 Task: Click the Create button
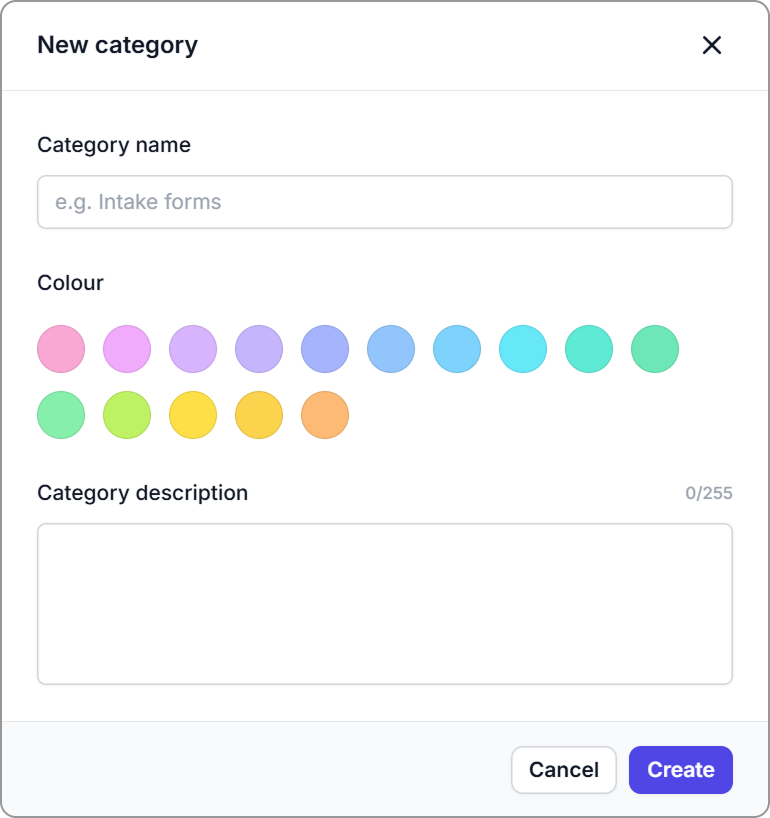[680, 770]
